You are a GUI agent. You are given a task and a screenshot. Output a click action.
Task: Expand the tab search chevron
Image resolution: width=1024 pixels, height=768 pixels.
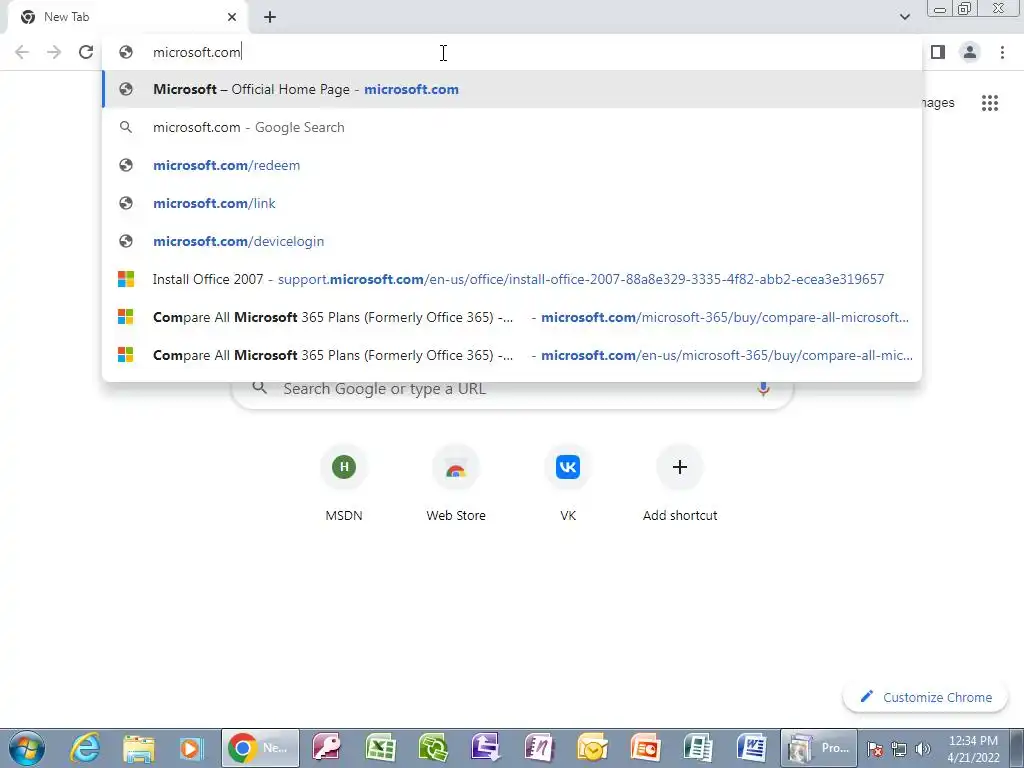tap(904, 17)
